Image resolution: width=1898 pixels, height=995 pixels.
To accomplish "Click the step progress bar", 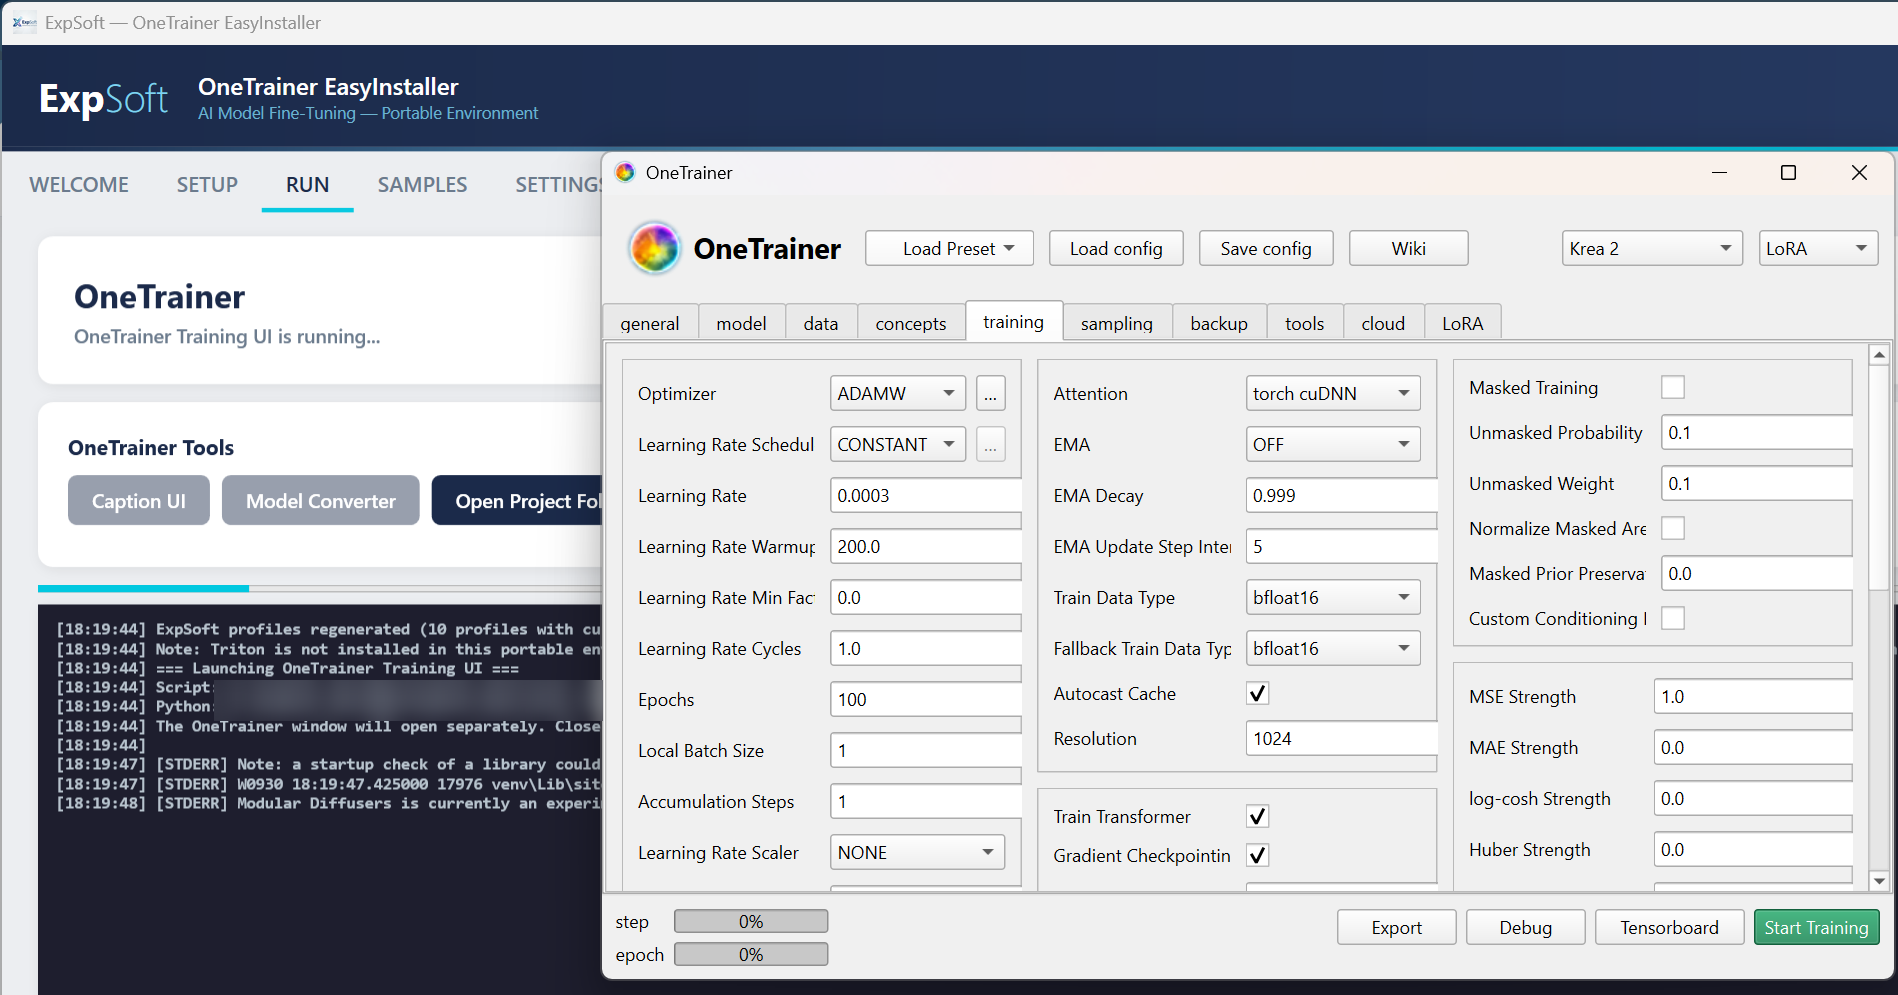I will tap(751, 921).
